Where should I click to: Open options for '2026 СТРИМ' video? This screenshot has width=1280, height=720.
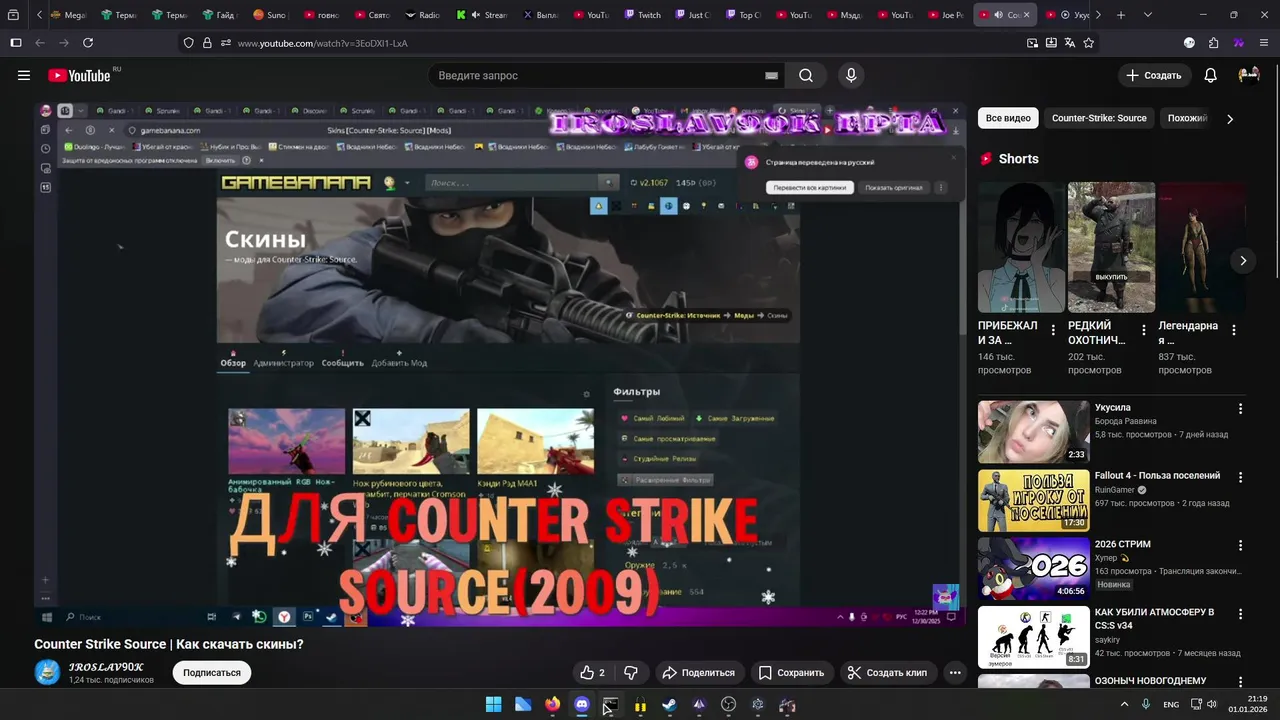[1240, 546]
